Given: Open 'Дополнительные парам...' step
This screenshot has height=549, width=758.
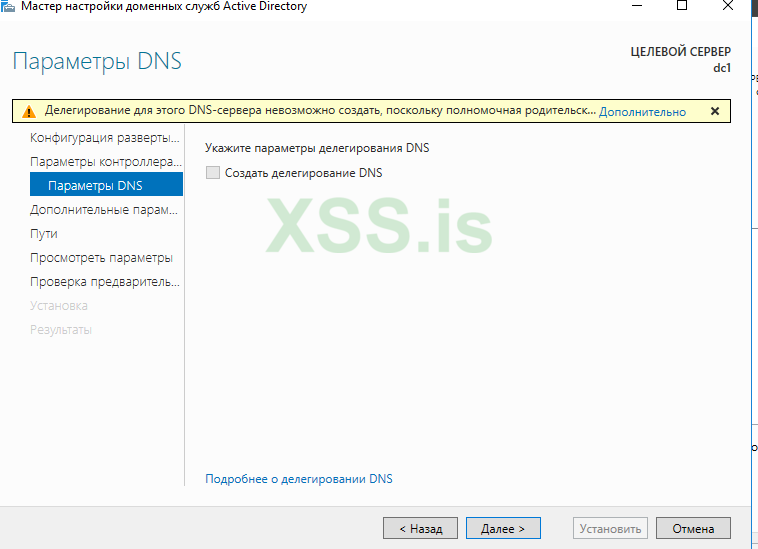Looking at the screenshot, I should [x=104, y=210].
